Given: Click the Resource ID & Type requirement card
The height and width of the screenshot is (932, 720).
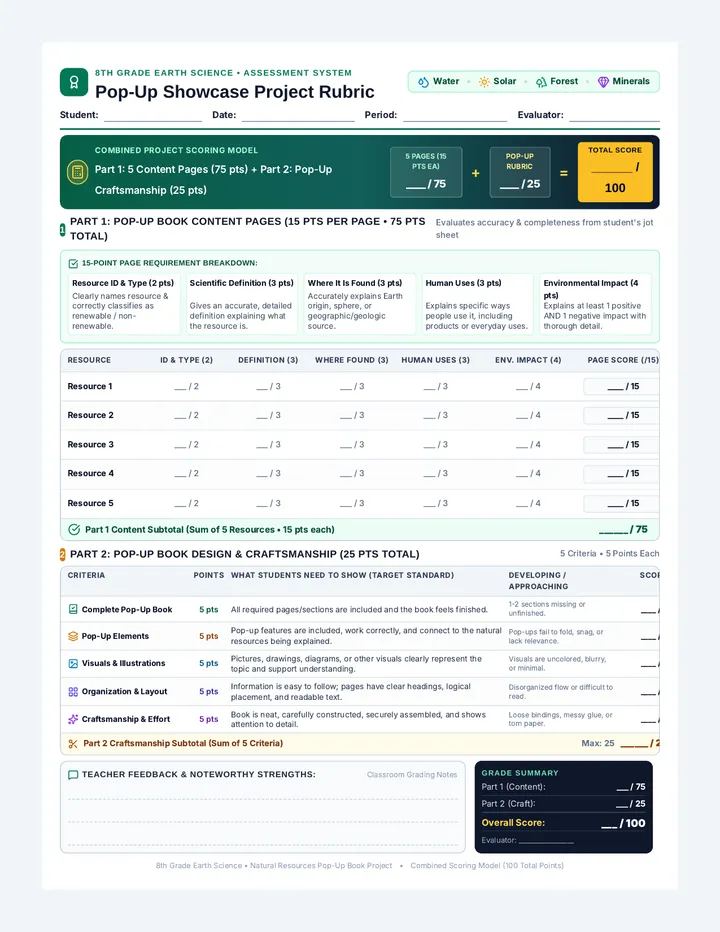Looking at the screenshot, I should [x=124, y=304].
